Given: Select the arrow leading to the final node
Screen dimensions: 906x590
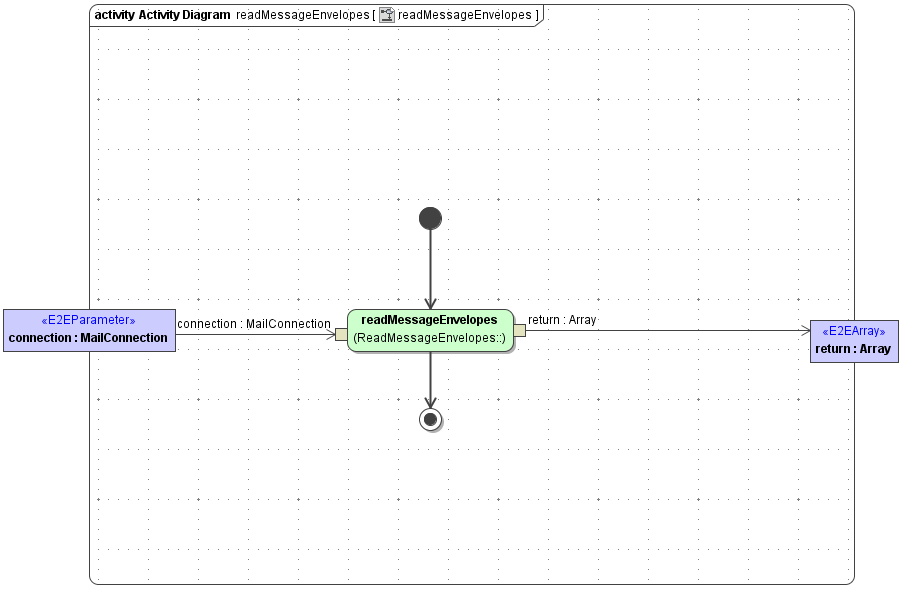Looking at the screenshot, I should 430,385.
